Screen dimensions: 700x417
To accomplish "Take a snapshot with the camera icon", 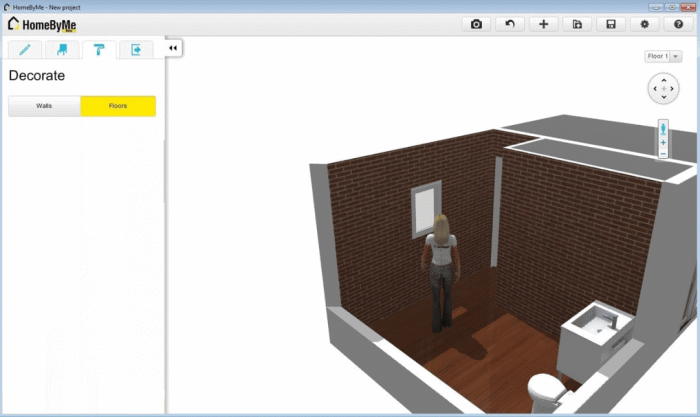I will tap(476, 24).
